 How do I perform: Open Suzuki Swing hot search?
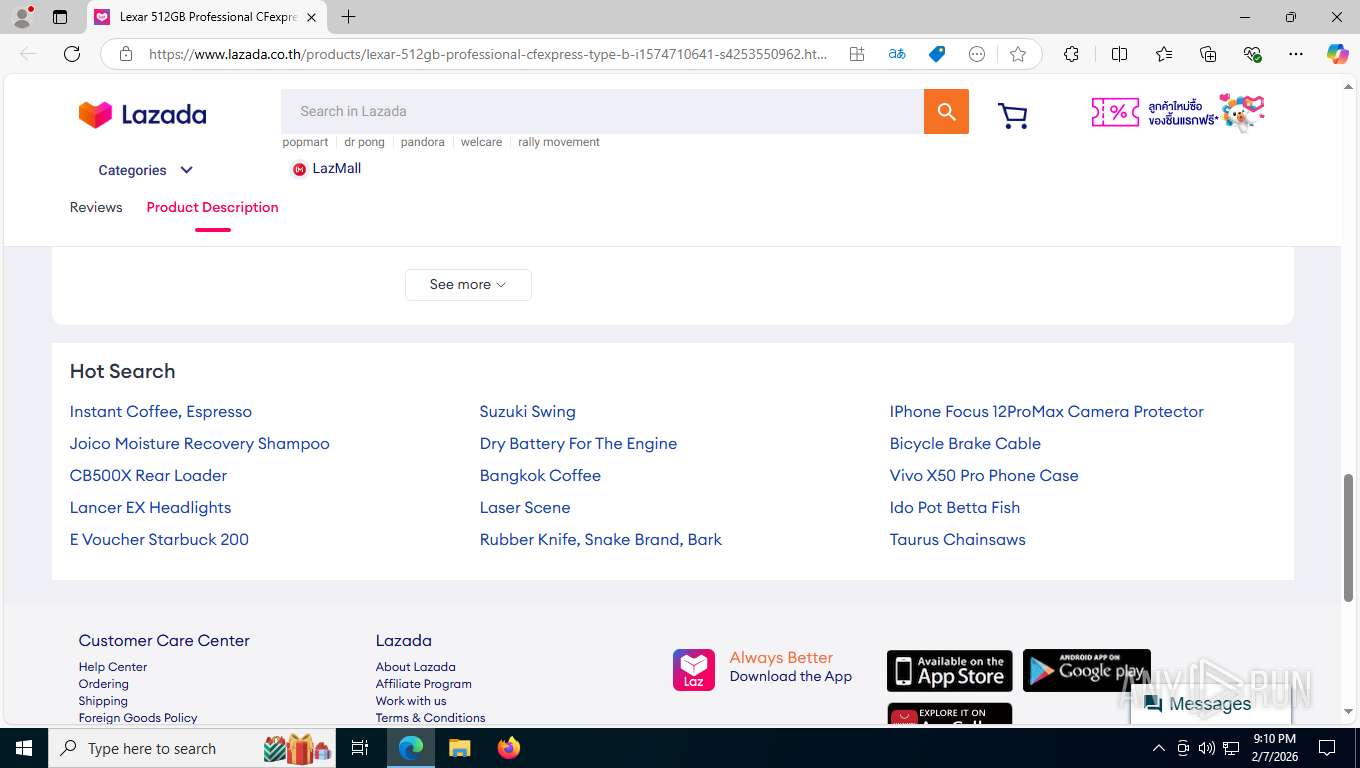(x=527, y=412)
